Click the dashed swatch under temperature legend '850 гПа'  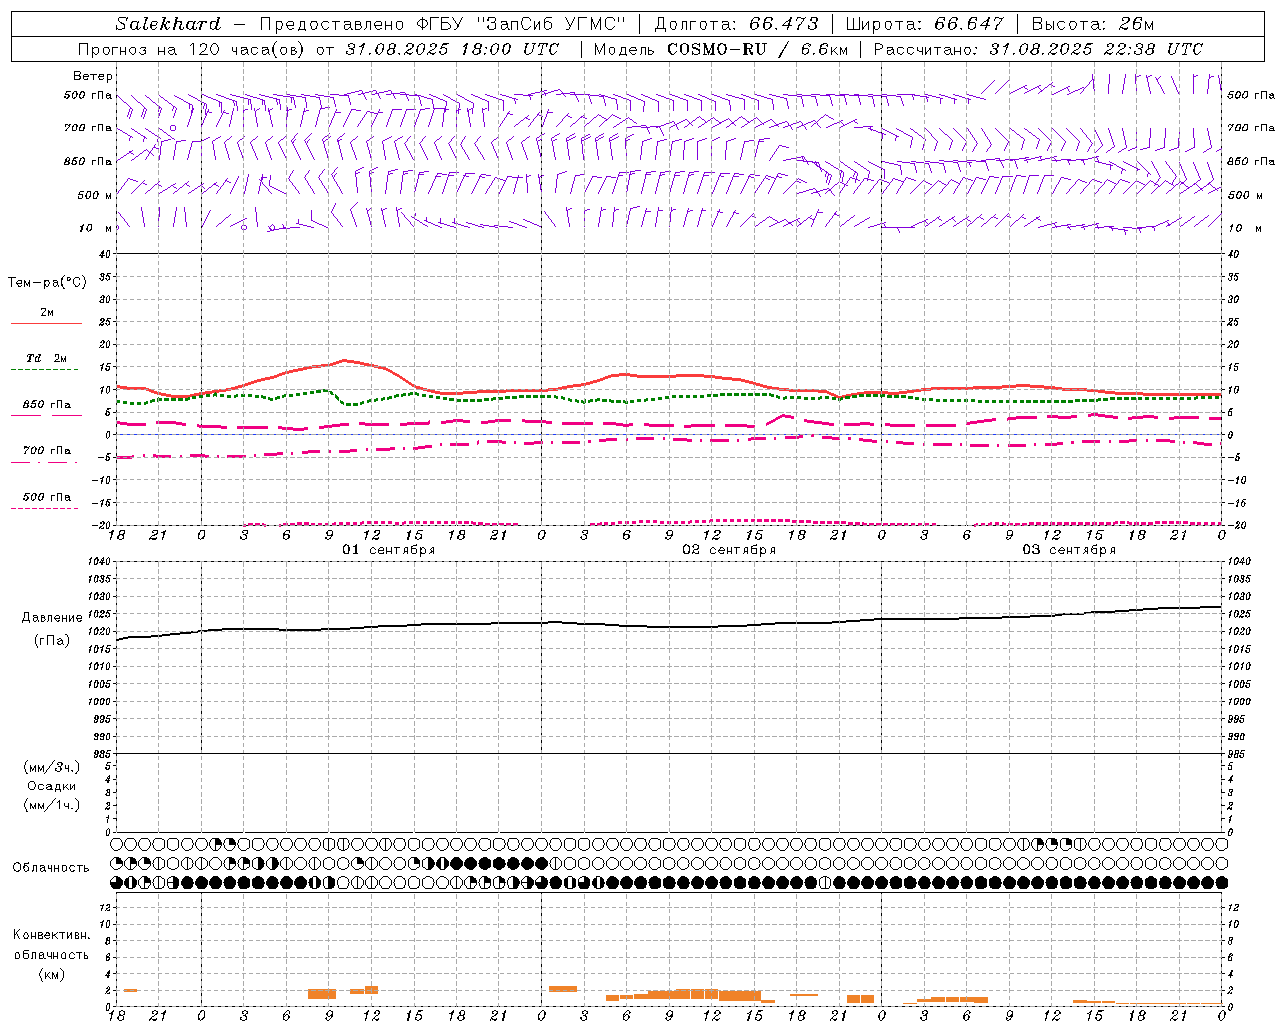(46, 416)
